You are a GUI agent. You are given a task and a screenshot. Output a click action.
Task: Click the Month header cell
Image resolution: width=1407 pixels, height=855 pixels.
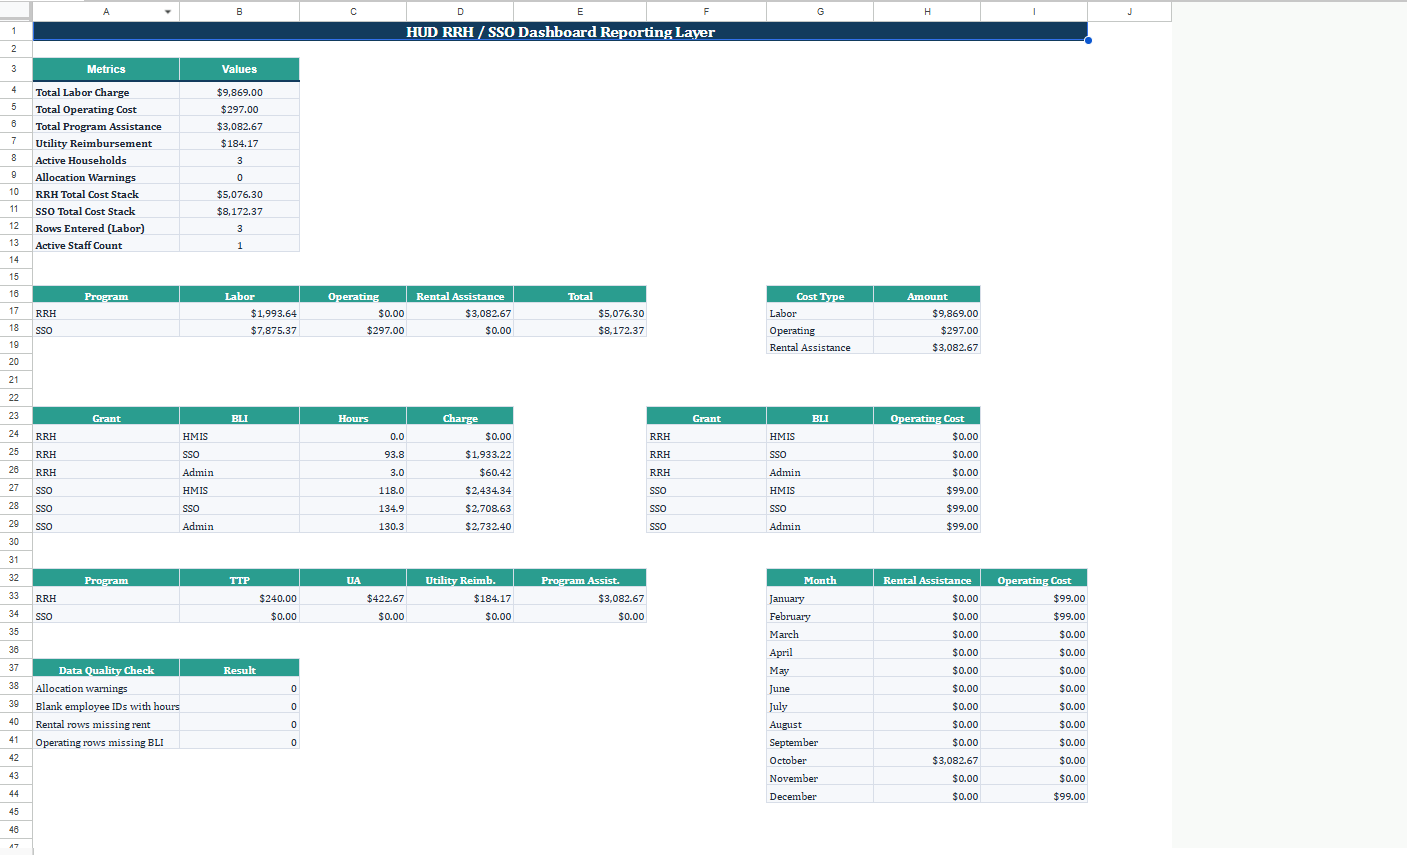click(820, 580)
